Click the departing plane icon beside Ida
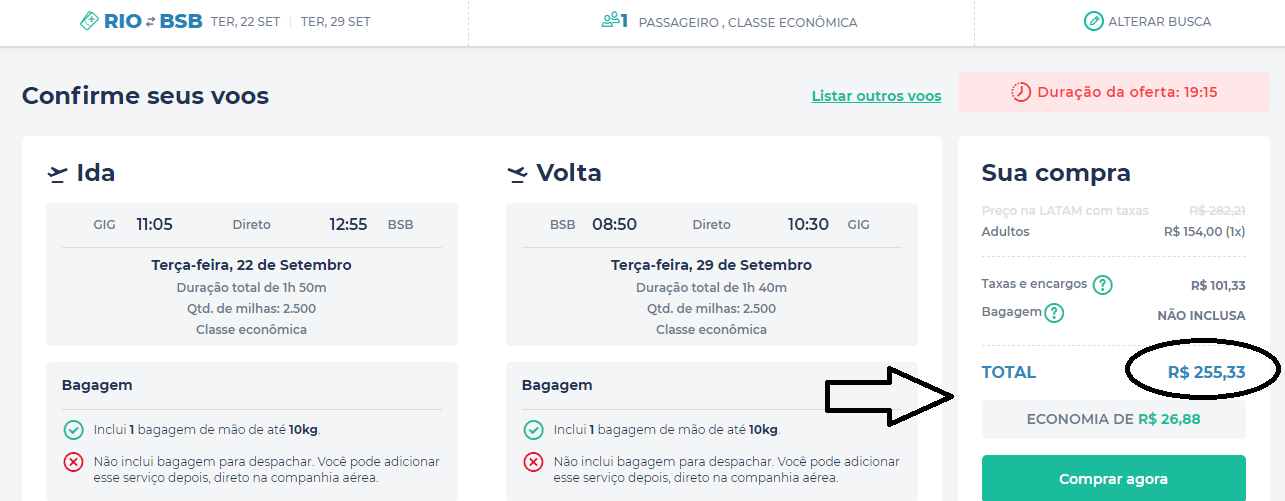The height and width of the screenshot is (501, 1285). click(57, 174)
